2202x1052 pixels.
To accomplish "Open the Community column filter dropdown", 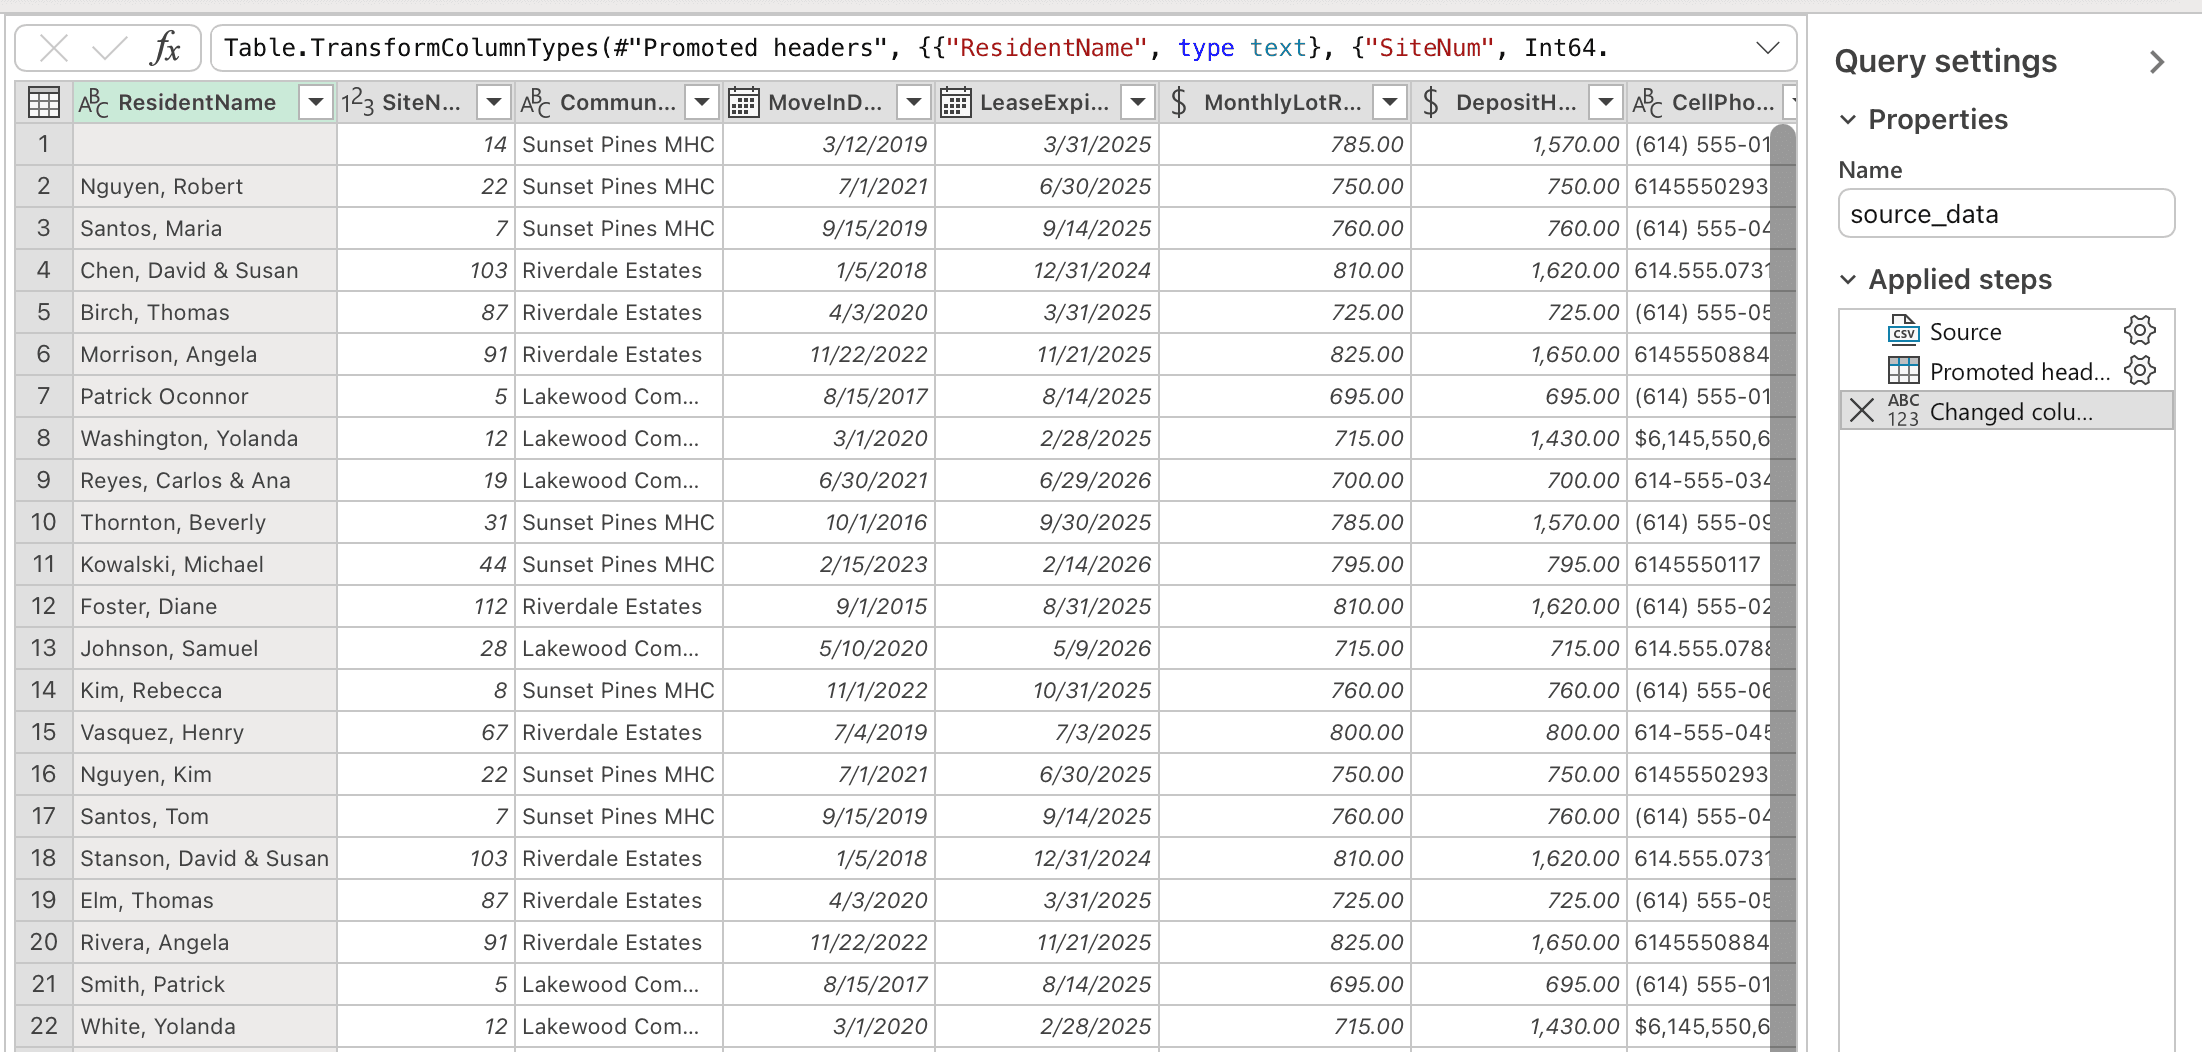I will 702,102.
